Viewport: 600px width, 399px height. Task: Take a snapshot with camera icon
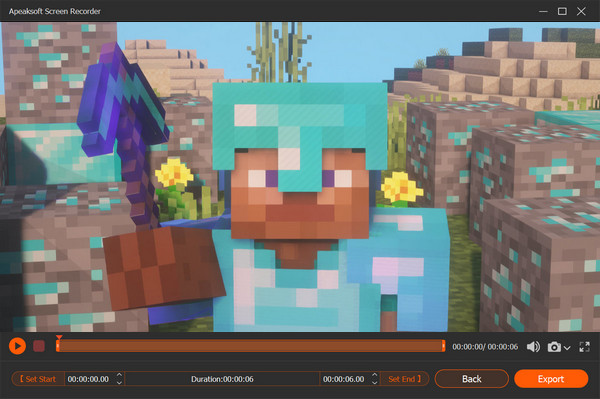tap(554, 347)
